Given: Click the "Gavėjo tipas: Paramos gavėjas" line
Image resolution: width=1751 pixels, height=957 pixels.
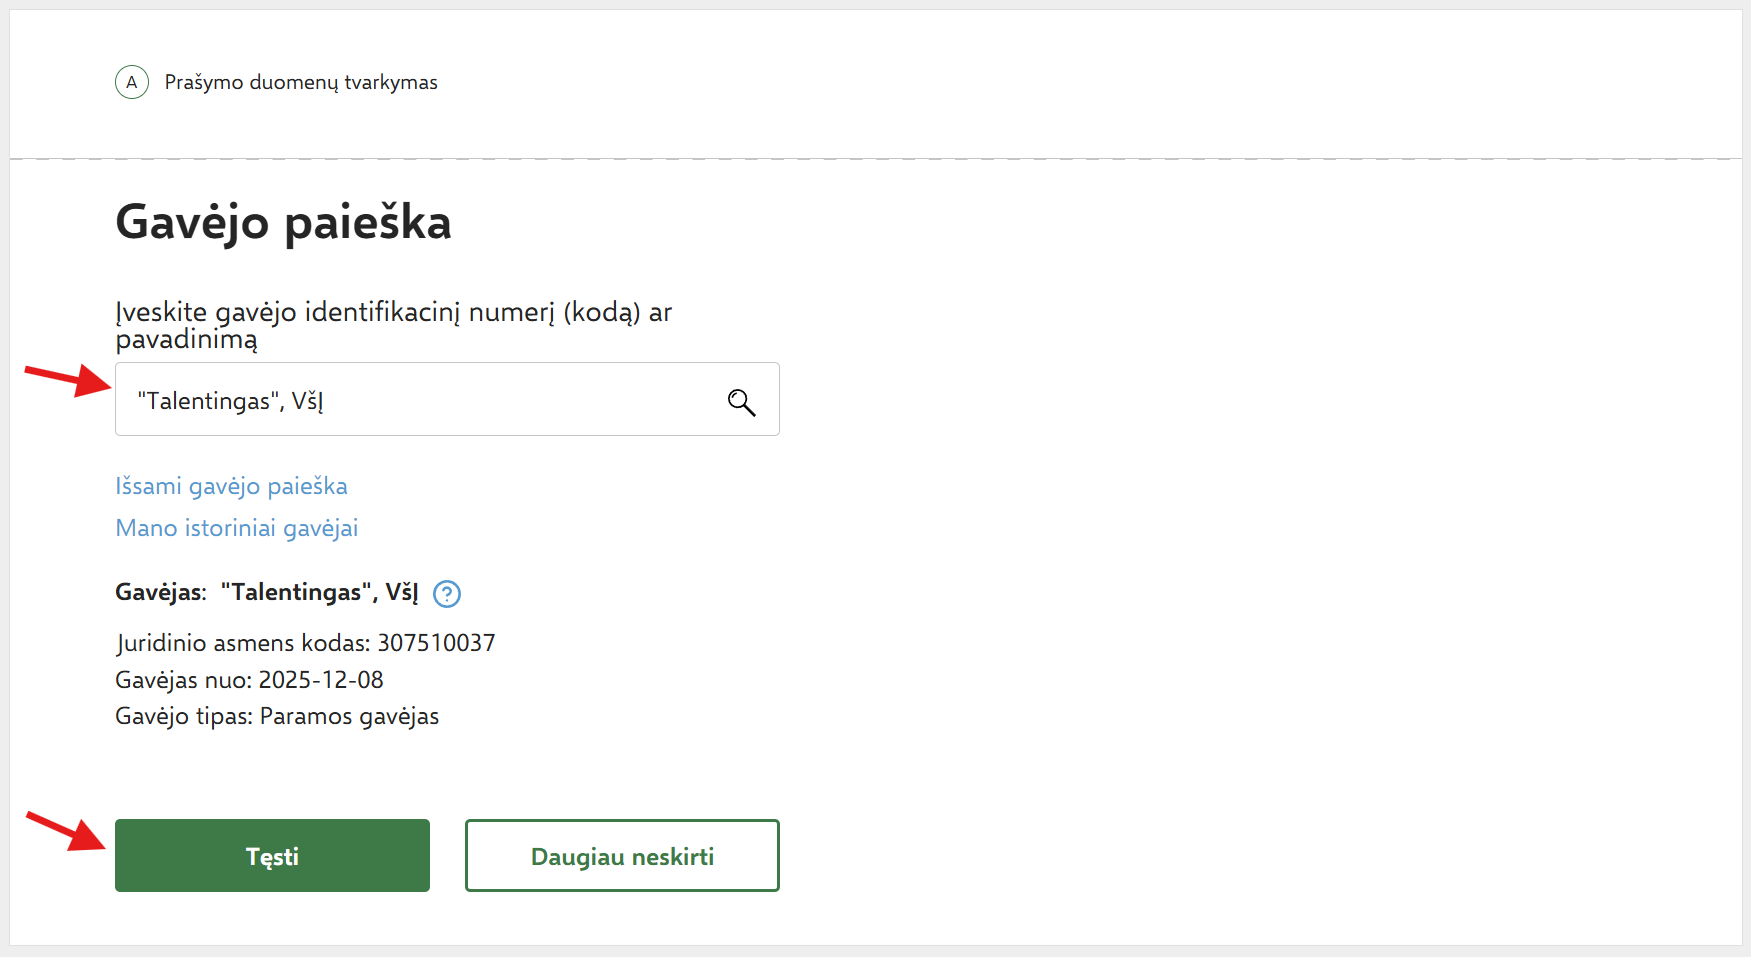Looking at the screenshot, I should pyautogui.click(x=277, y=716).
